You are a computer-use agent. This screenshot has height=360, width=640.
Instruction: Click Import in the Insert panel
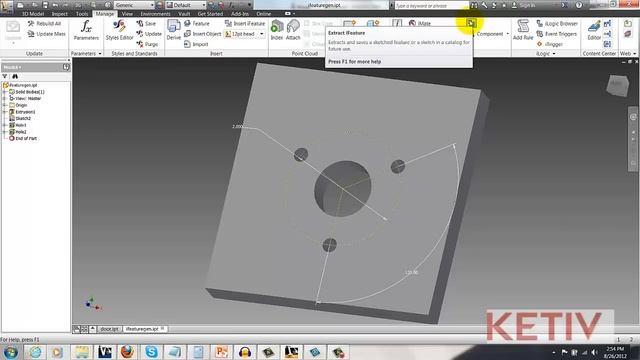pos(196,44)
